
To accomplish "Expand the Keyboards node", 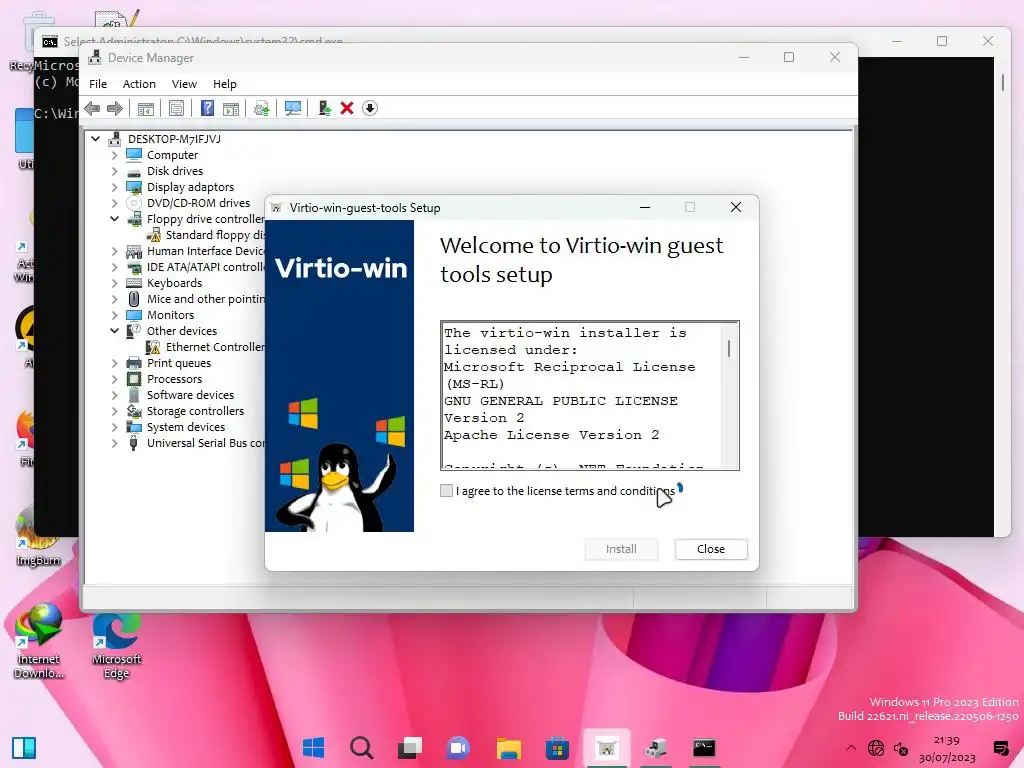I will pyautogui.click(x=114, y=283).
